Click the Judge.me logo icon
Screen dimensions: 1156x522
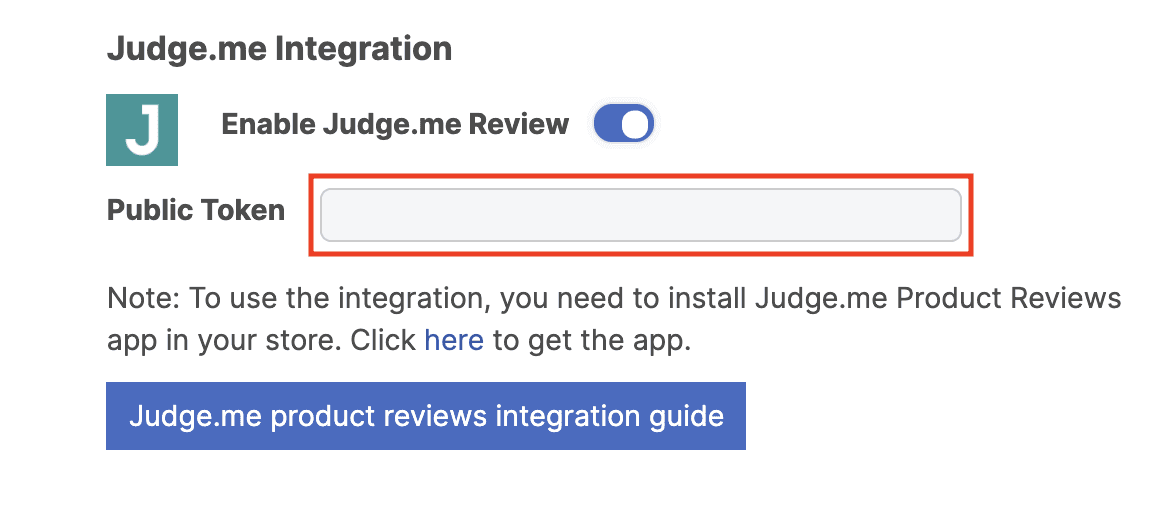point(142,130)
